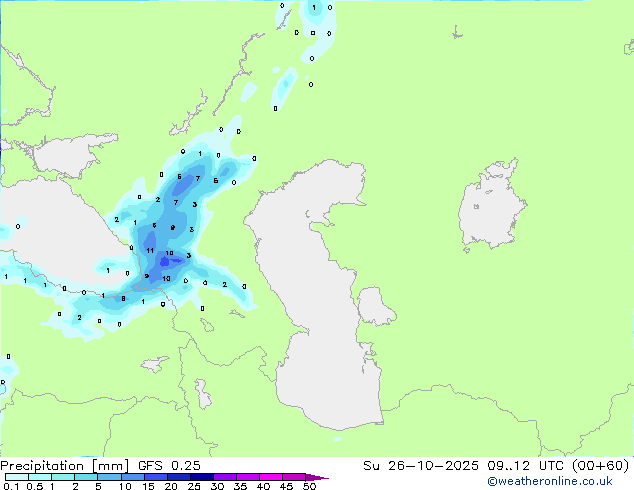
Task: Click the '11' precipitation value on map
Action: [150, 251]
